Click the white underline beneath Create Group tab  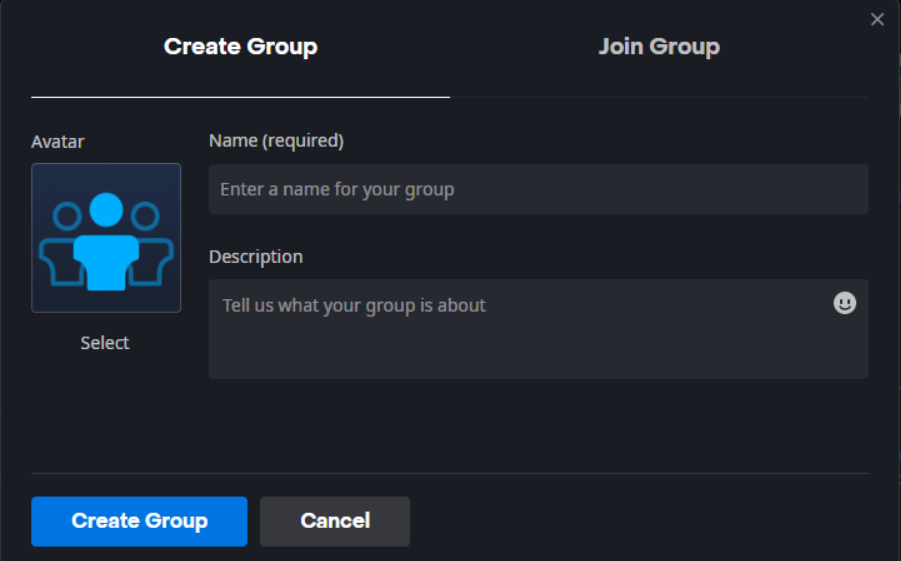pos(240,97)
